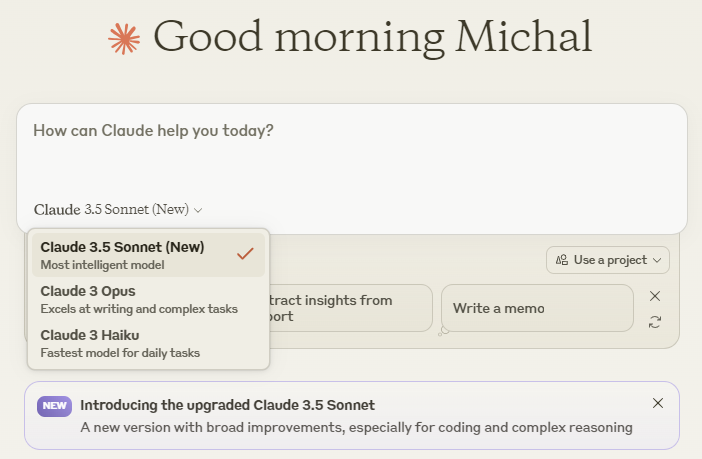
Task: Click the Good morning Michal greeting
Action: pyautogui.click(x=372, y=37)
